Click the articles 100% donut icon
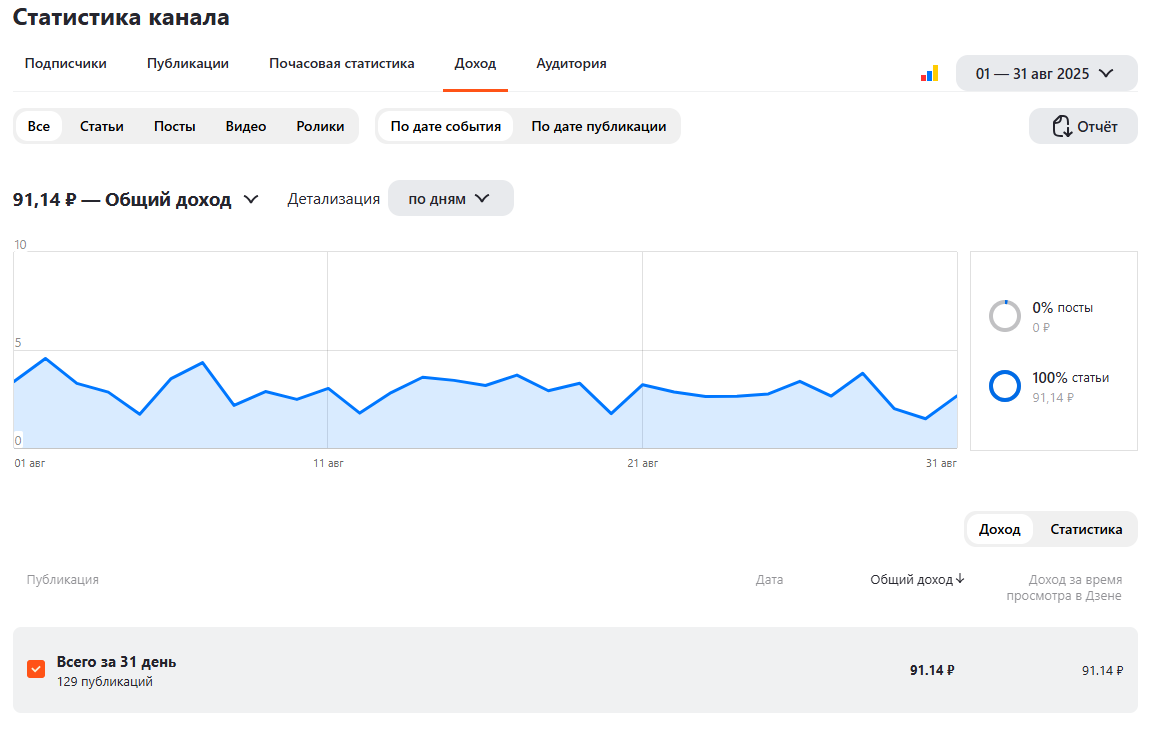The image size is (1170, 737). pyautogui.click(x=1004, y=386)
